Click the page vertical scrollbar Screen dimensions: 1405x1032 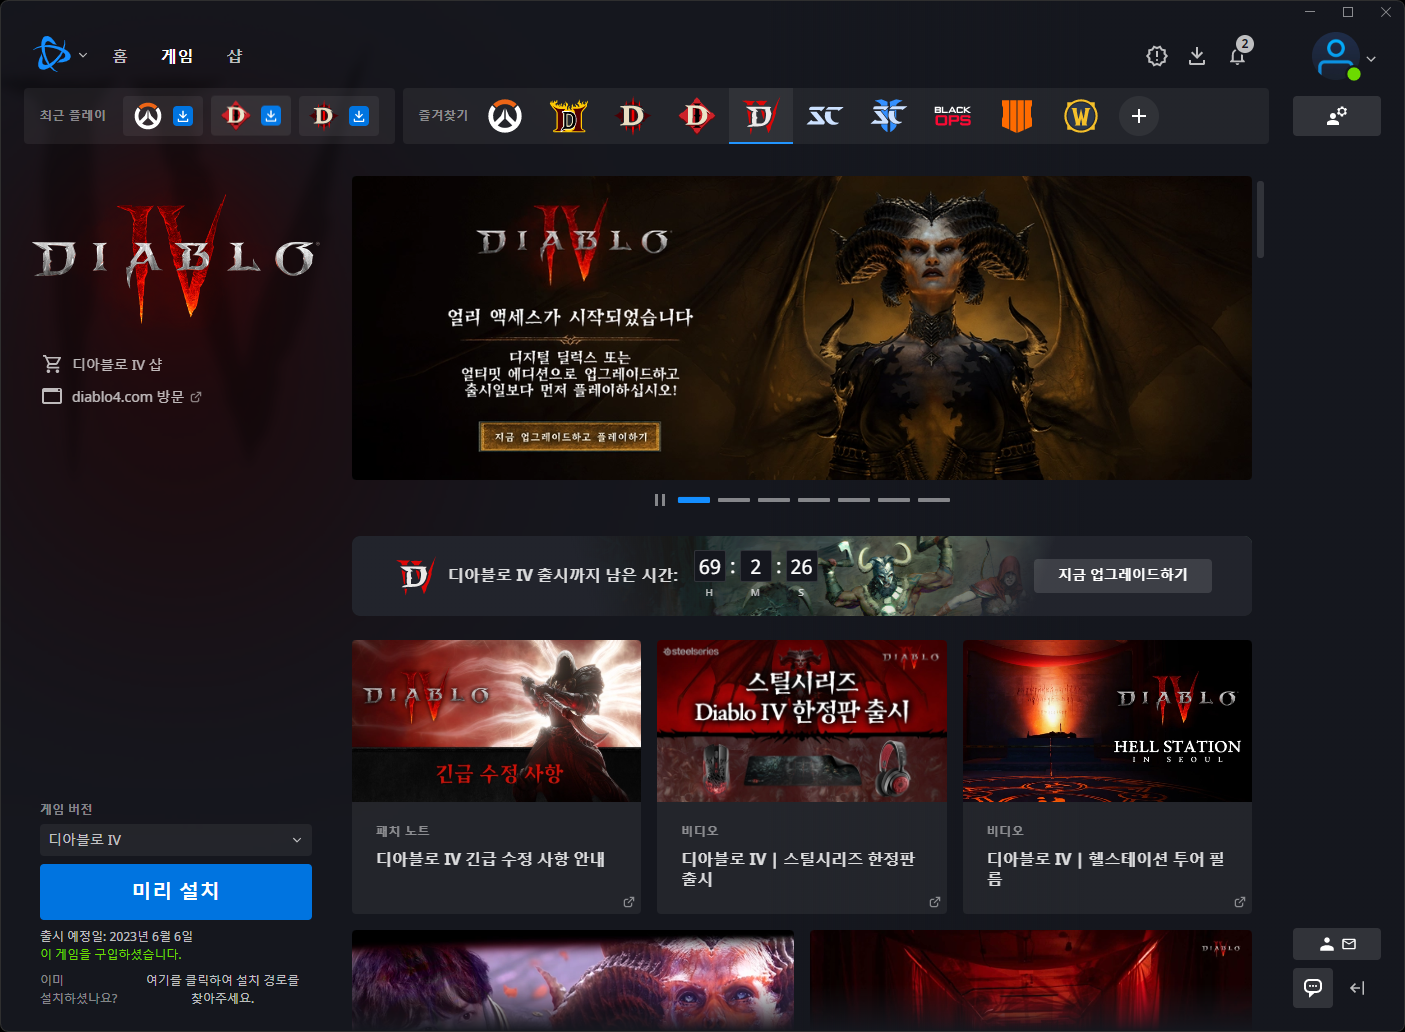tap(1260, 220)
